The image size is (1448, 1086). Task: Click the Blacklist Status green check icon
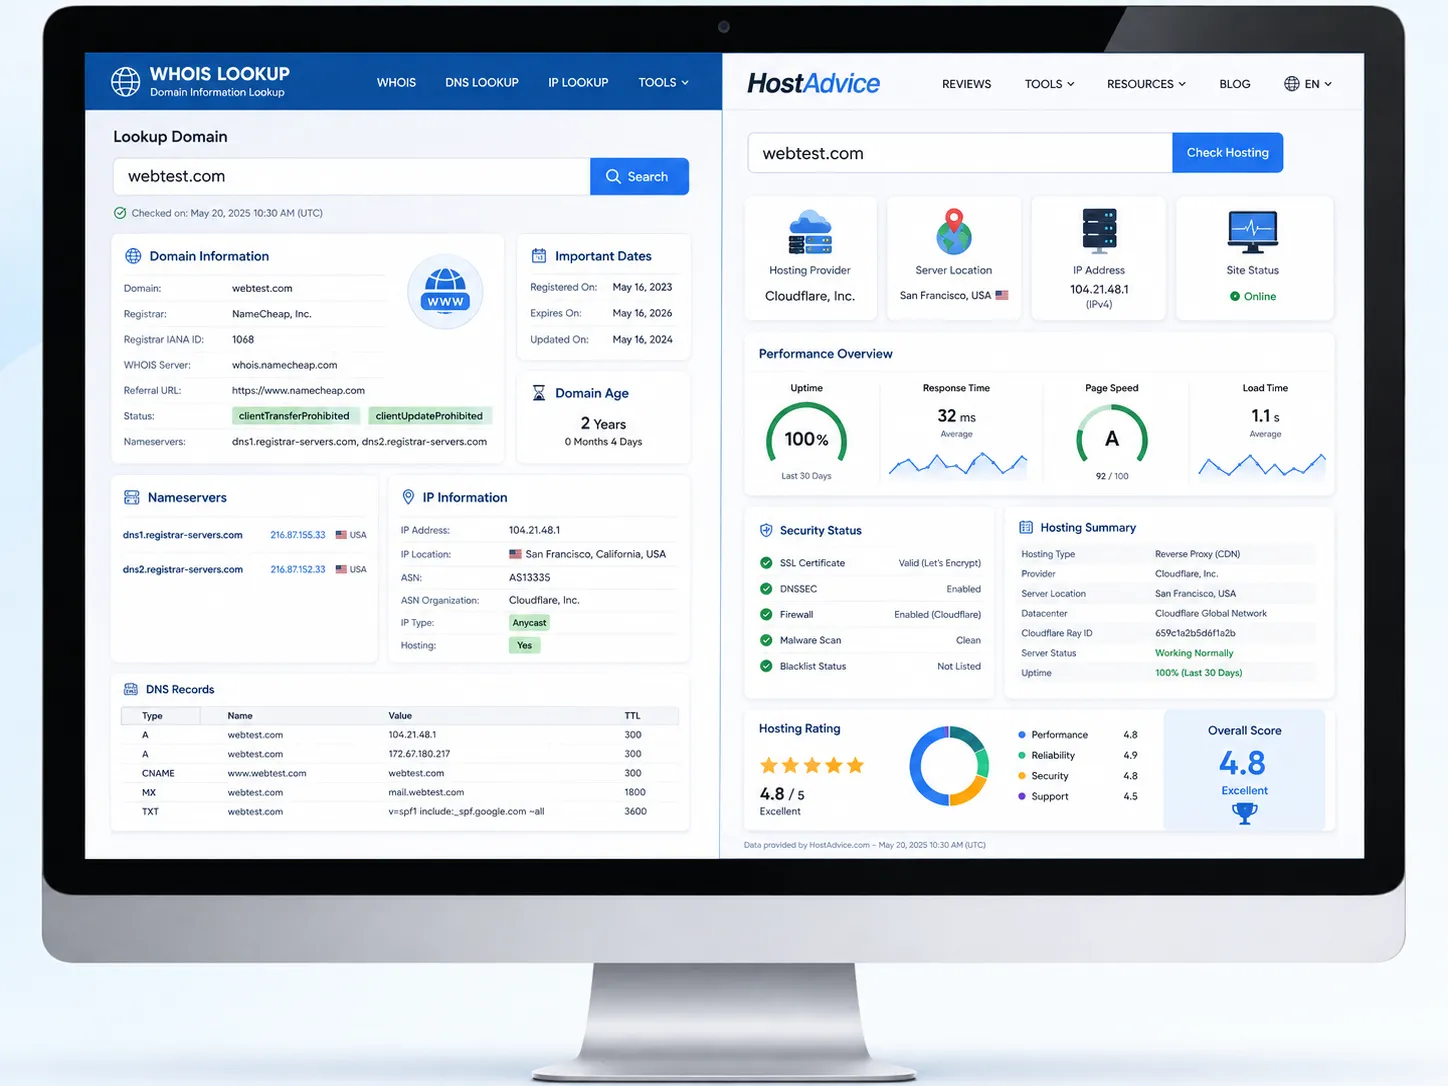click(x=766, y=666)
